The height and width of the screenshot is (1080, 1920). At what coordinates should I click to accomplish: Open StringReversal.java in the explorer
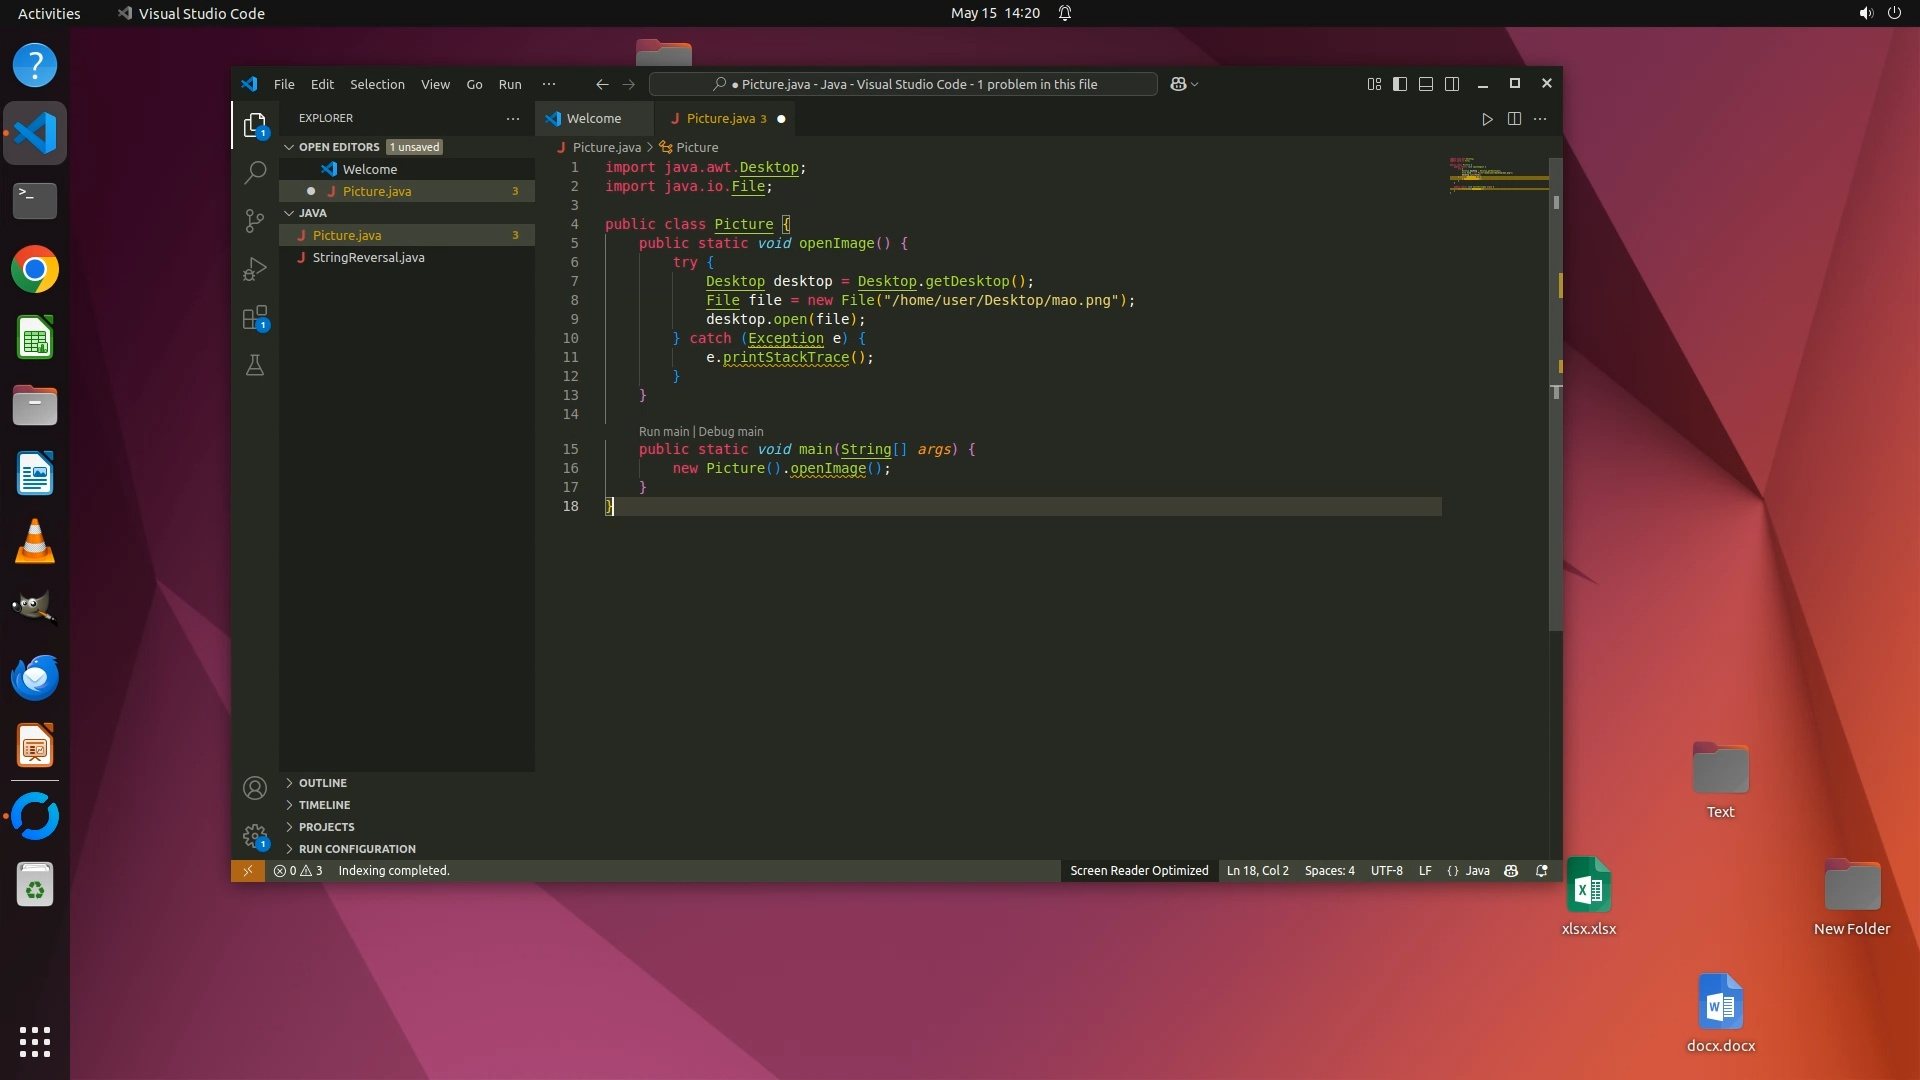coord(368,258)
